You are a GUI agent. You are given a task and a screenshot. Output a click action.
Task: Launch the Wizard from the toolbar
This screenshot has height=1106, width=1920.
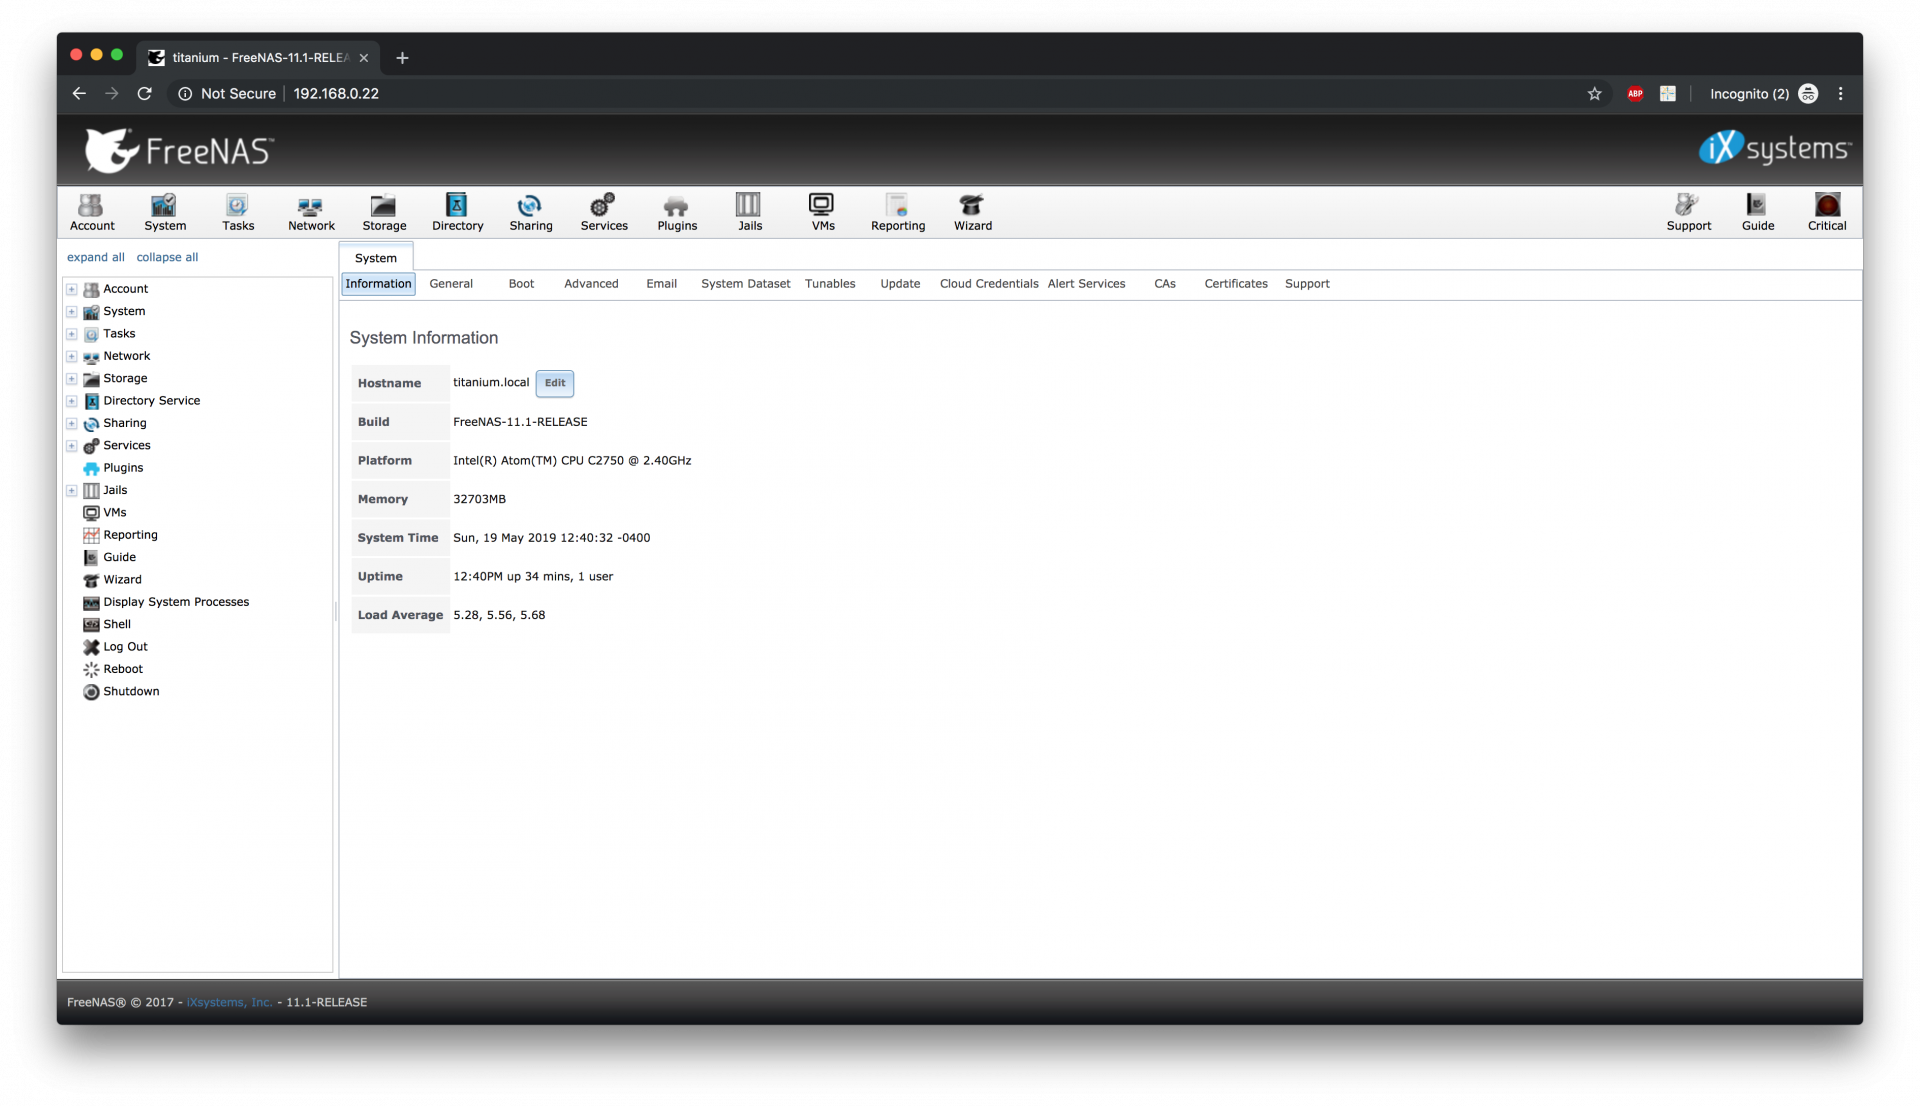click(972, 212)
